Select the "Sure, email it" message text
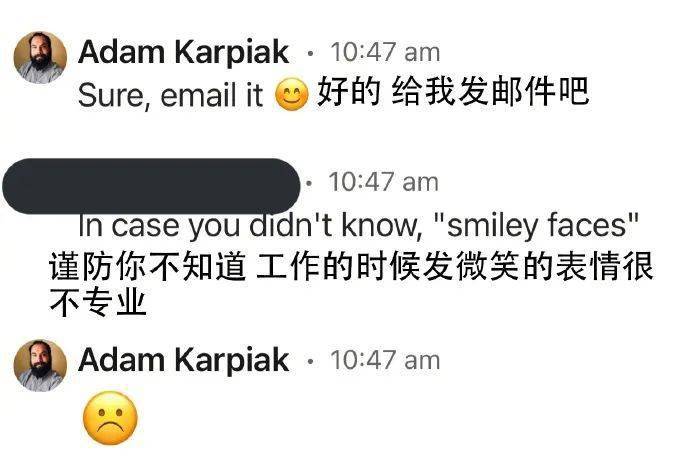The width and height of the screenshot is (690, 458). [170, 95]
